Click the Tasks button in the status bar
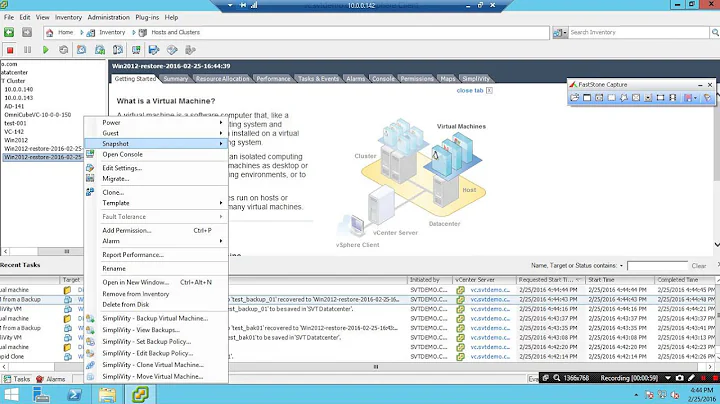 click(x=17, y=379)
